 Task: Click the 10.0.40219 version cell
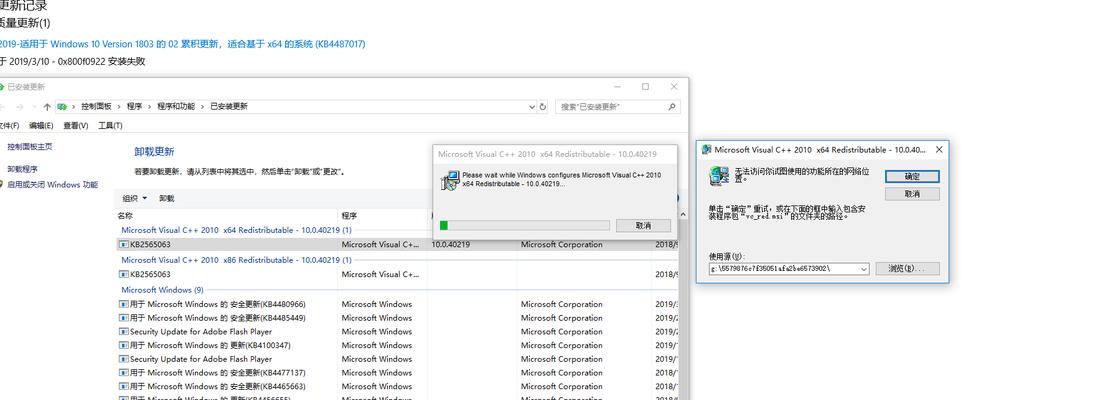pyautogui.click(x=450, y=245)
